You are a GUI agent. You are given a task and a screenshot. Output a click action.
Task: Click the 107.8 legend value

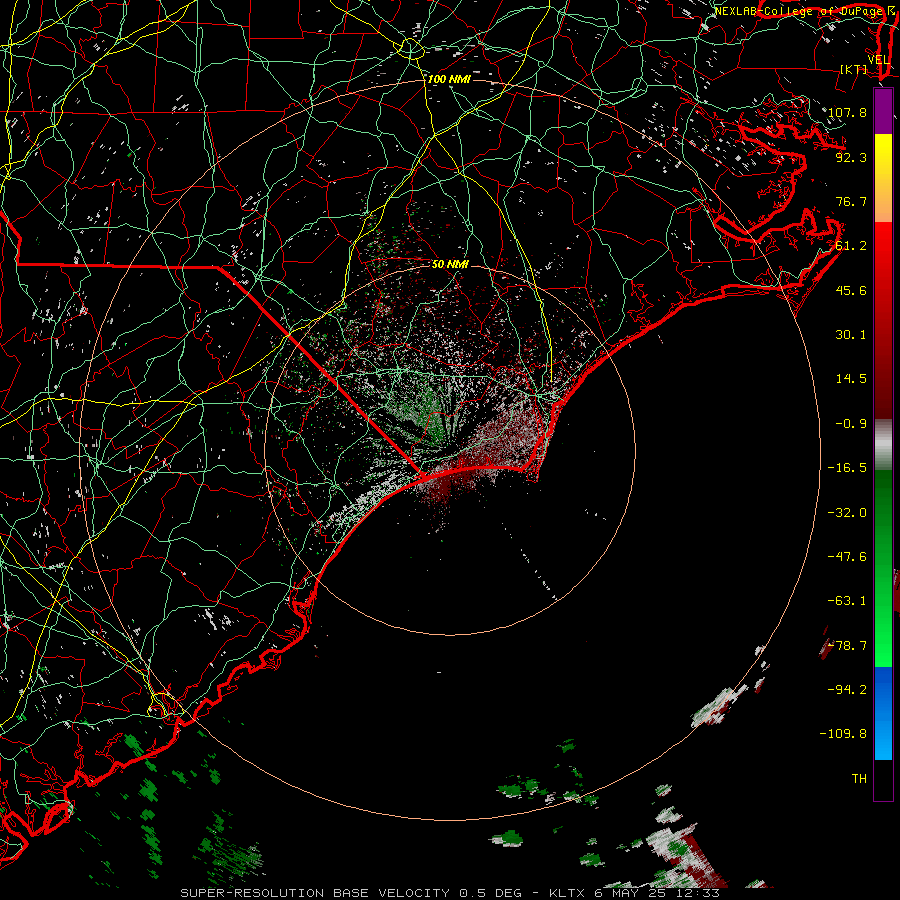[847, 112]
